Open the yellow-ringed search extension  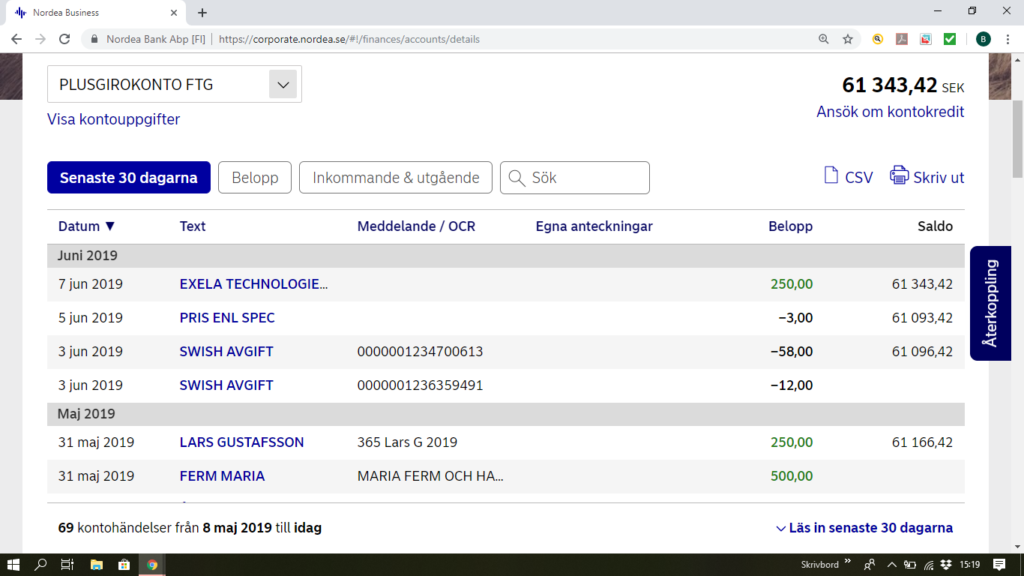878,39
